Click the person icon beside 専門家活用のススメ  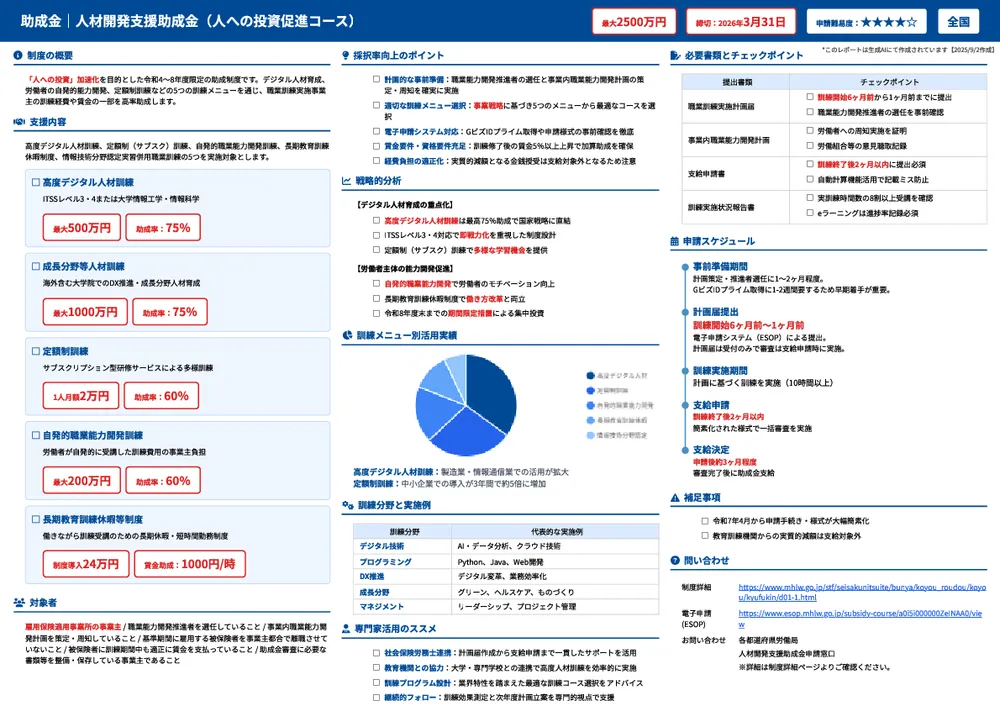346,629
